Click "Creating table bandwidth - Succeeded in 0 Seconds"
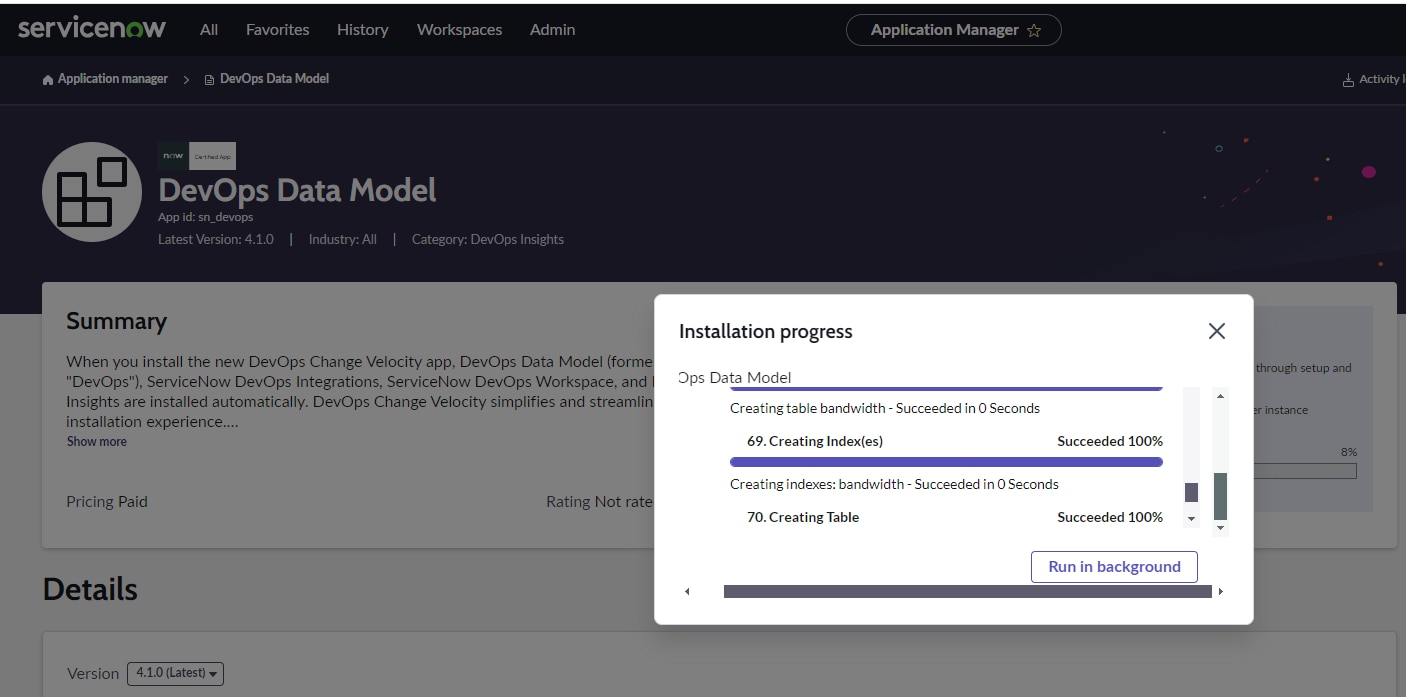Screen dimensions: 1406x697 [x=885, y=408]
